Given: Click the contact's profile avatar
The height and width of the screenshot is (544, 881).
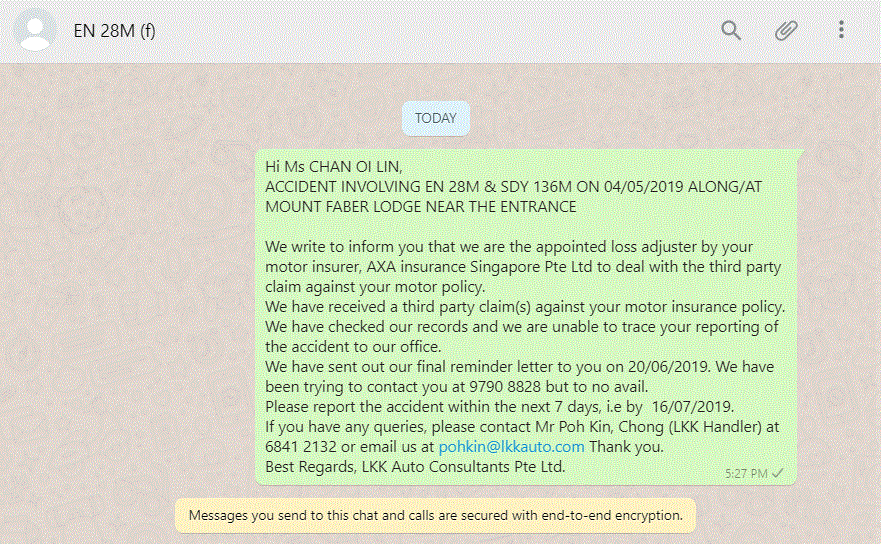Looking at the screenshot, I should coord(37,31).
